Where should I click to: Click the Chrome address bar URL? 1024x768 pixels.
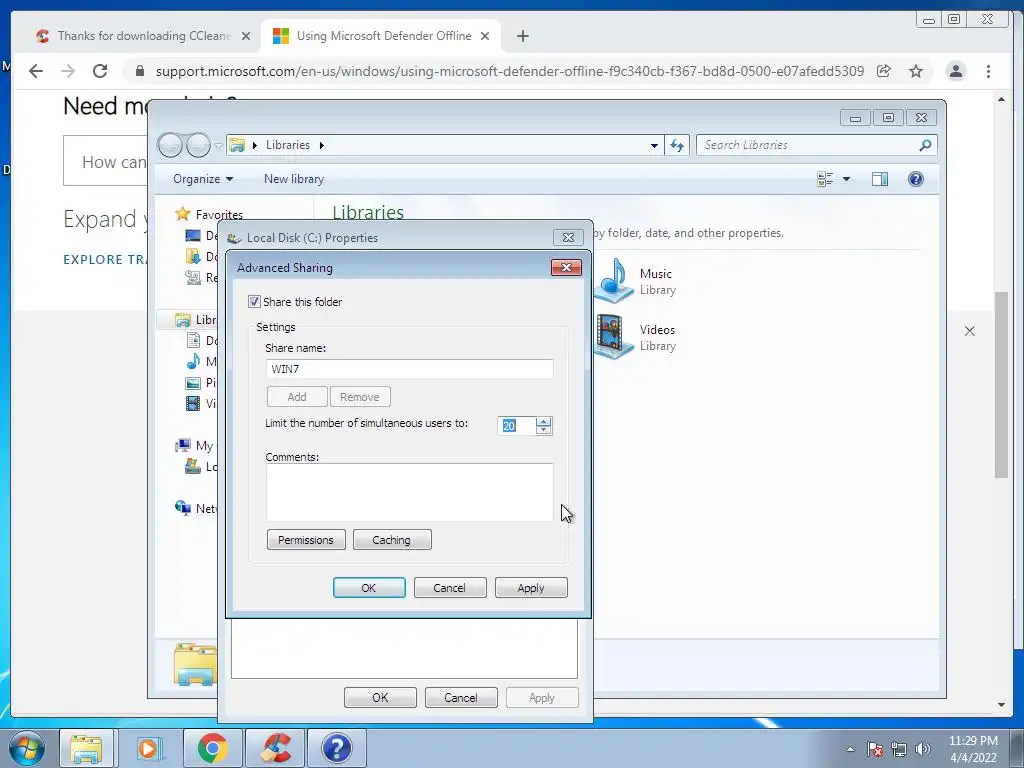point(509,71)
